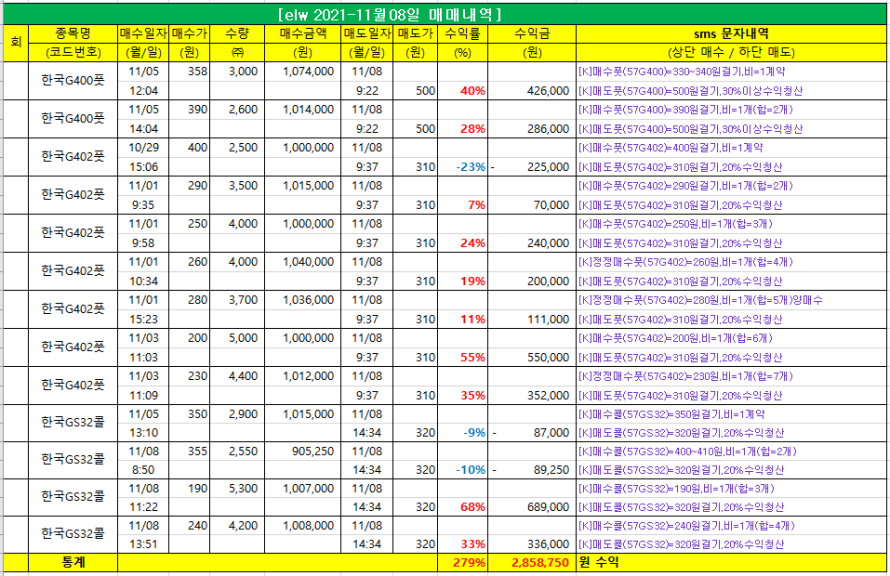Screen dimensions: 890x576
Task: Click profit cell 352,000
Action: (x=532, y=395)
